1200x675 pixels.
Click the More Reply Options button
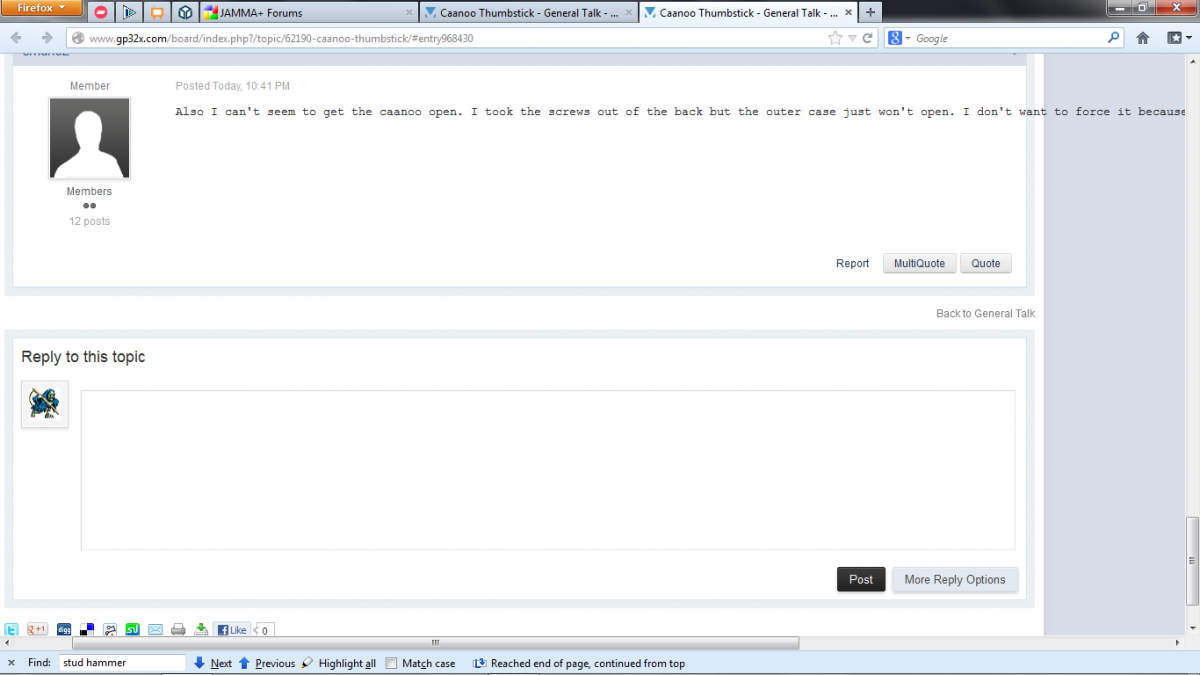[x=954, y=579]
